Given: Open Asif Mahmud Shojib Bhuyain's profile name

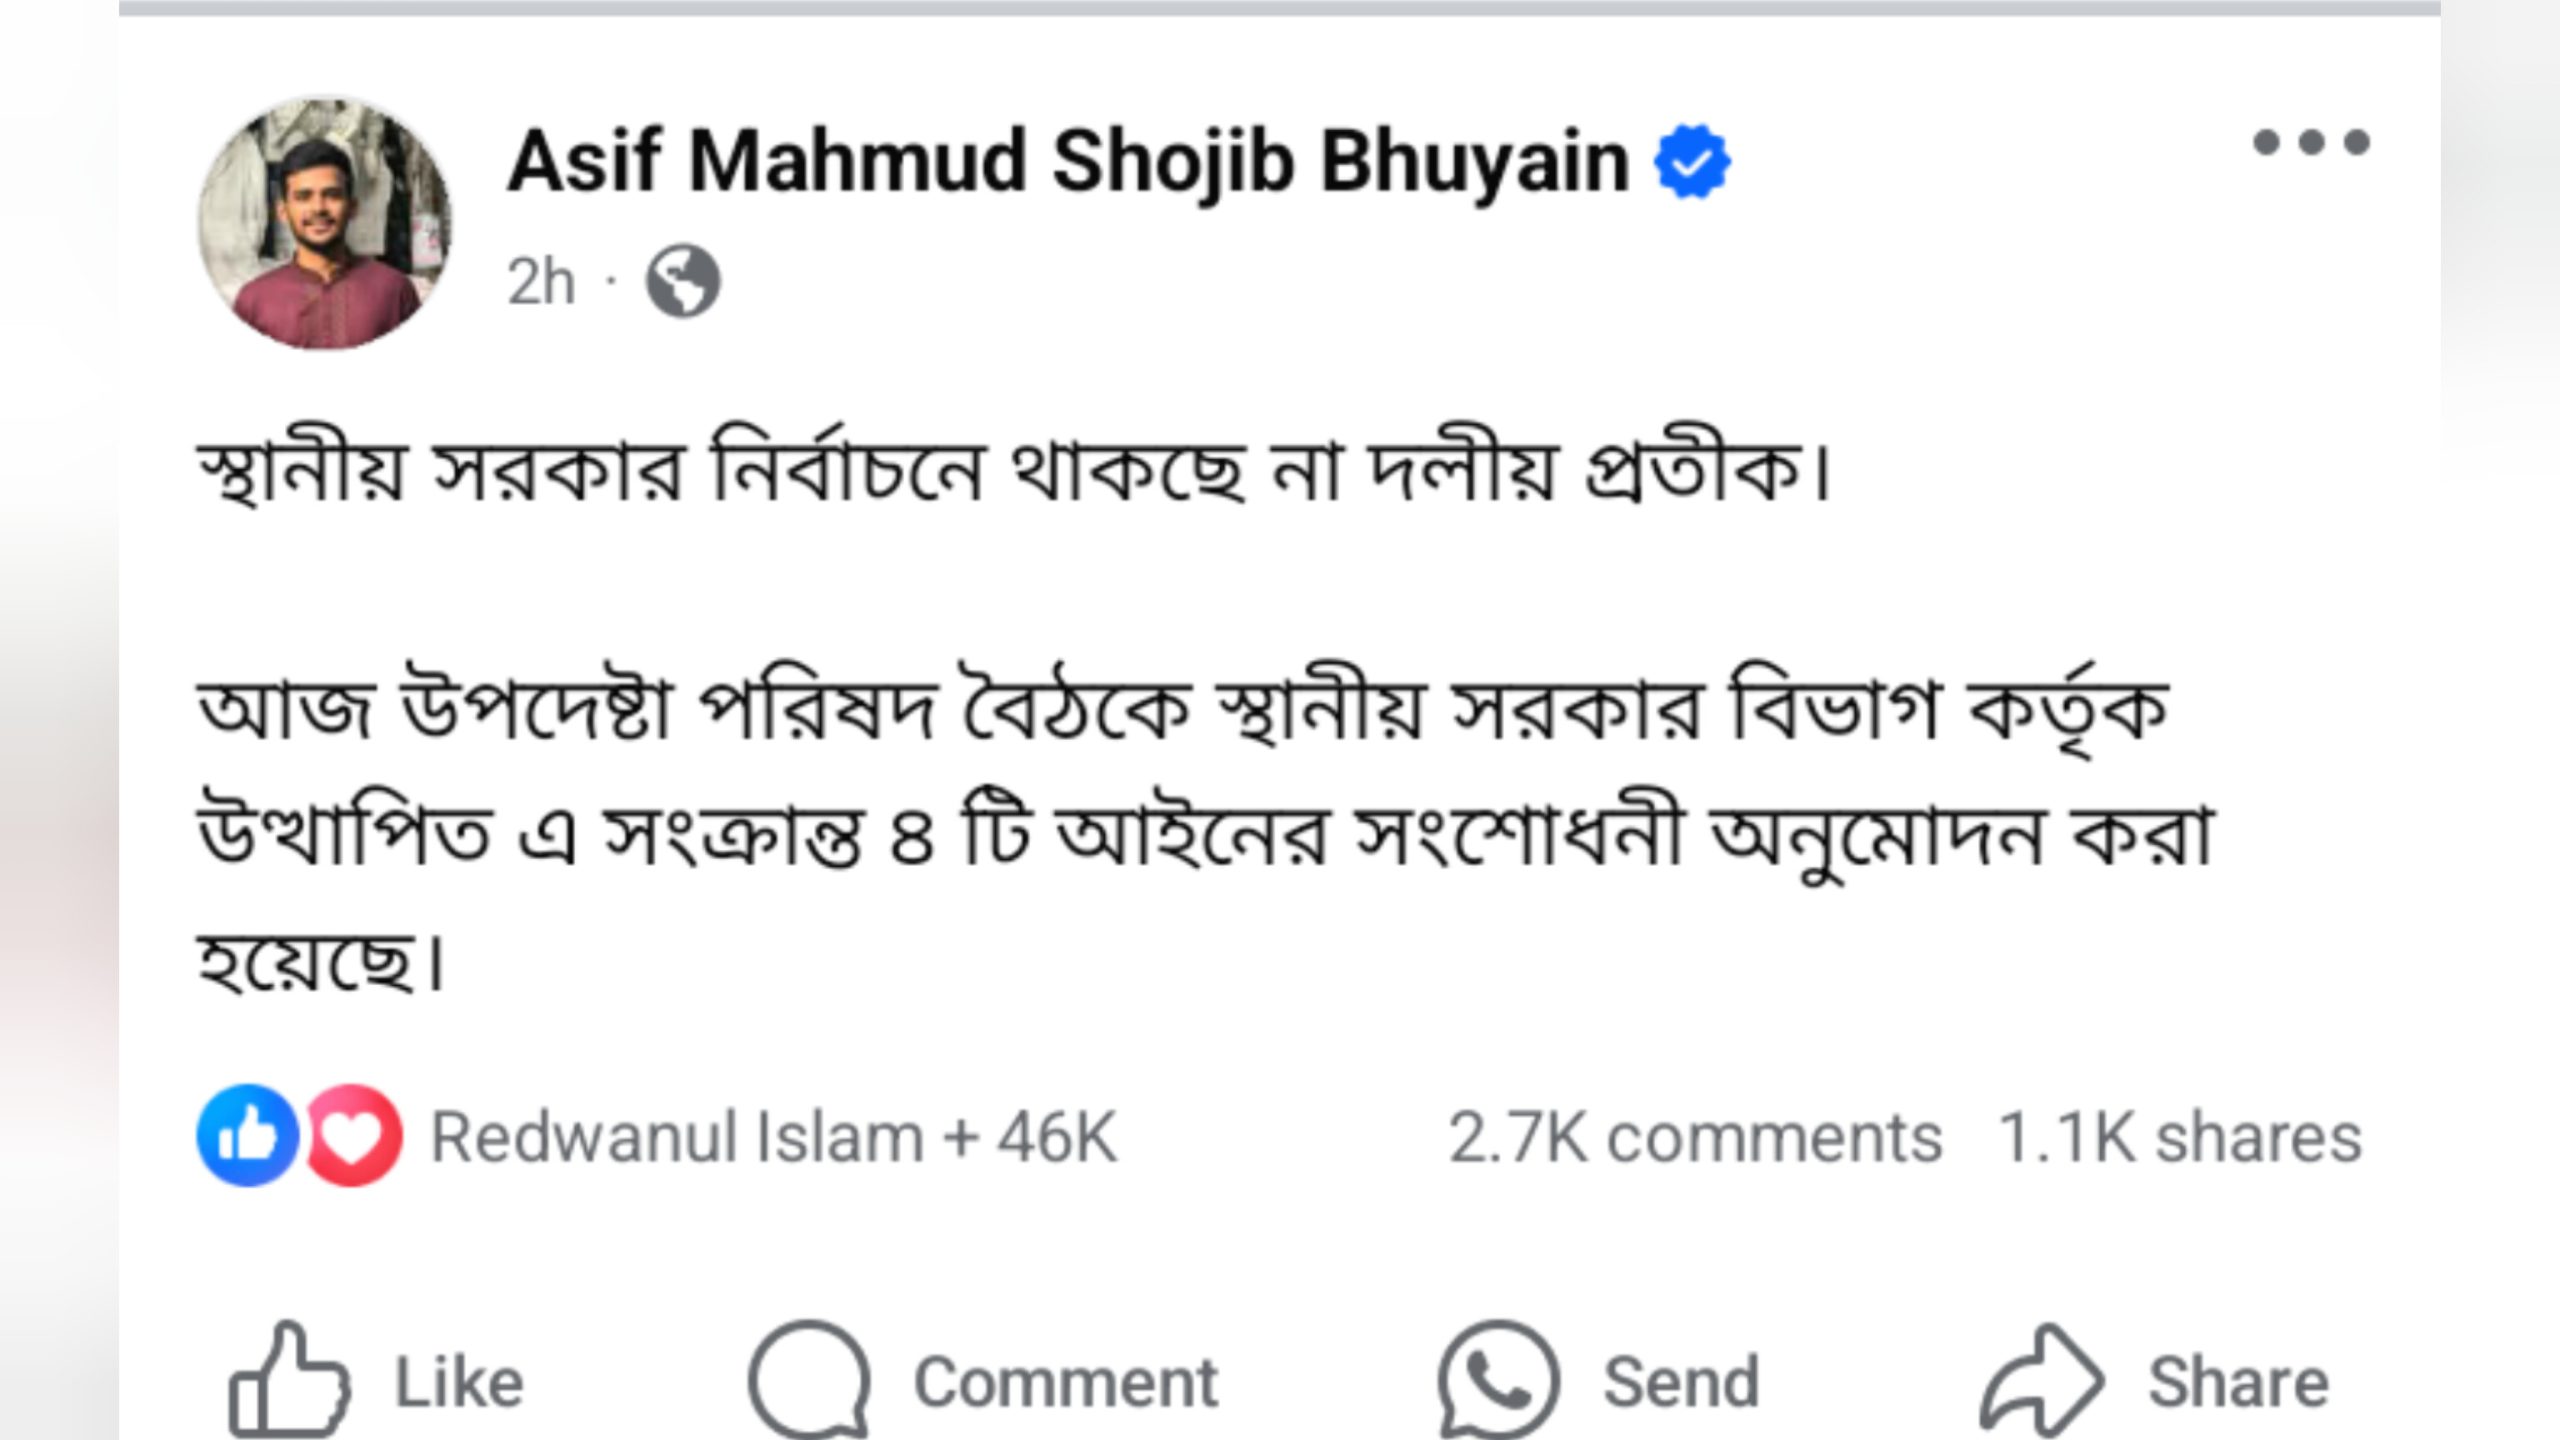Looking at the screenshot, I should [1067, 161].
